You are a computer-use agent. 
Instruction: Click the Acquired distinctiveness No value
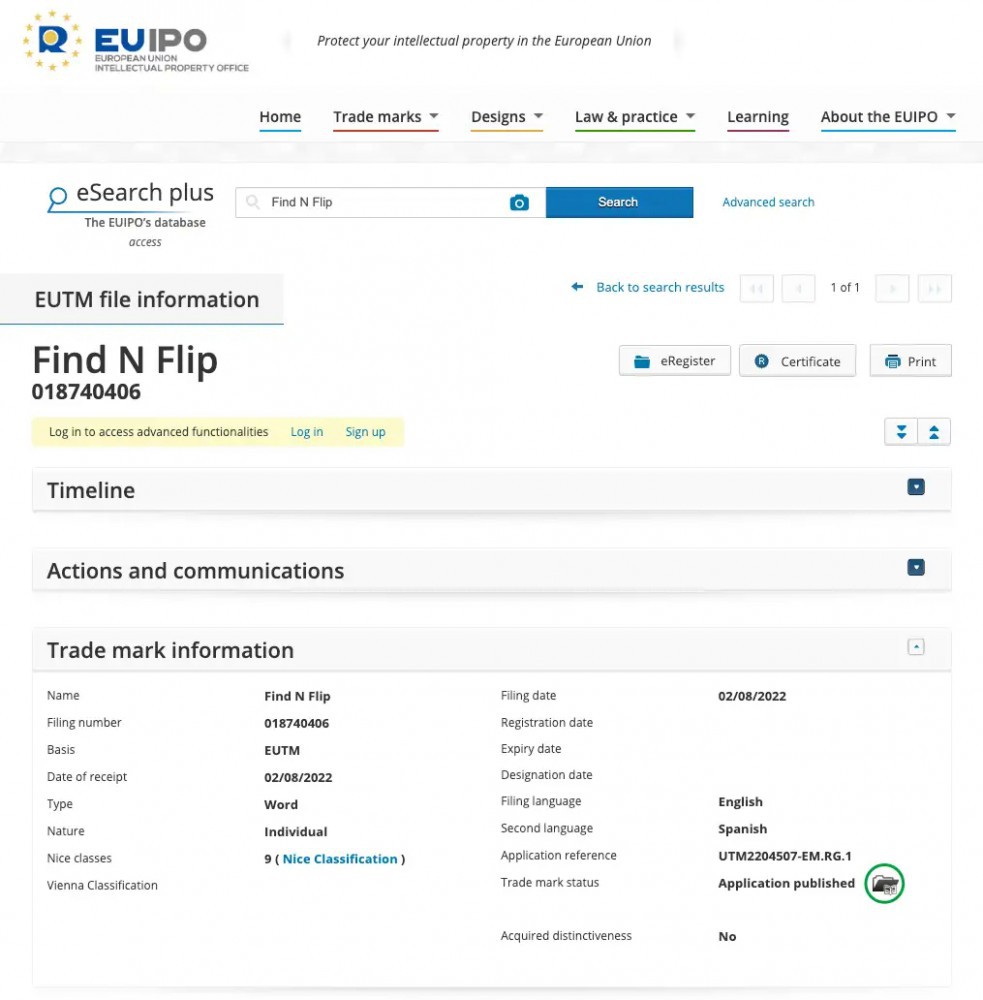pyautogui.click(x=727, y=937)
